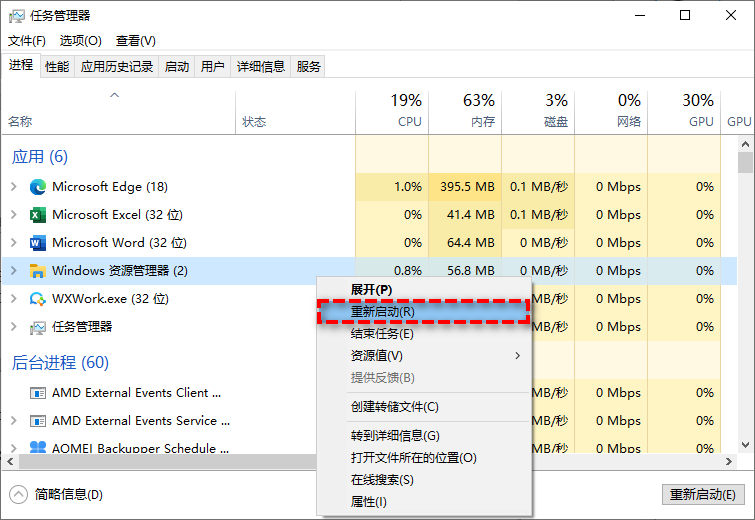
Task: Switch to the 性能 tab
Action: coord(57,66)
